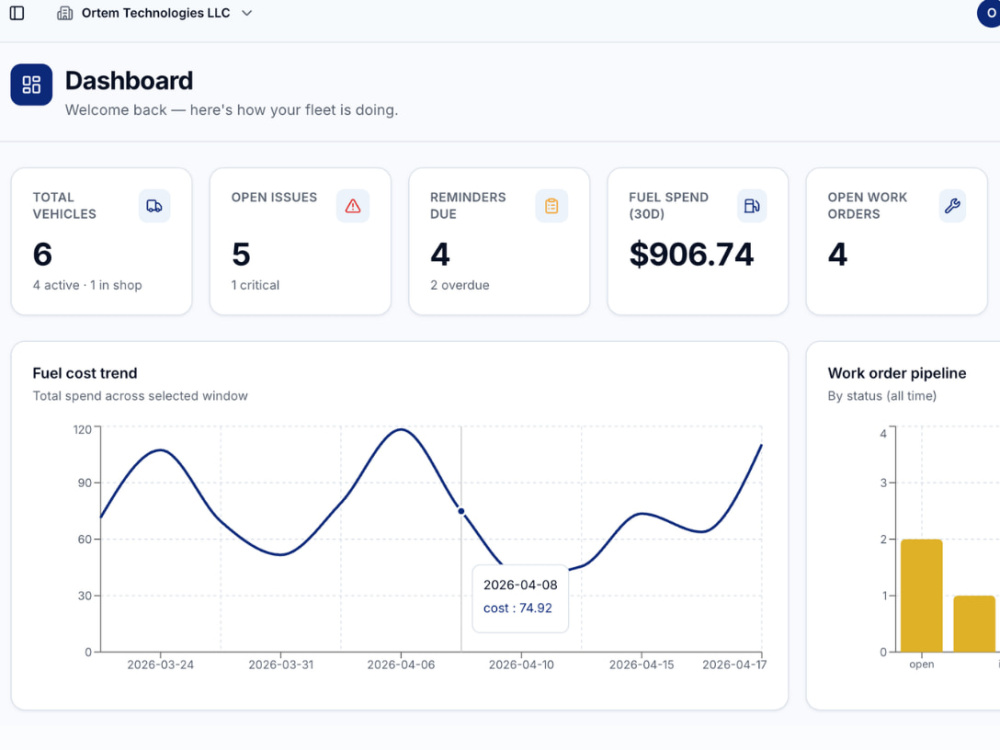Open the Open Issues card
The image size is (1000, 750).
[300, 241]
